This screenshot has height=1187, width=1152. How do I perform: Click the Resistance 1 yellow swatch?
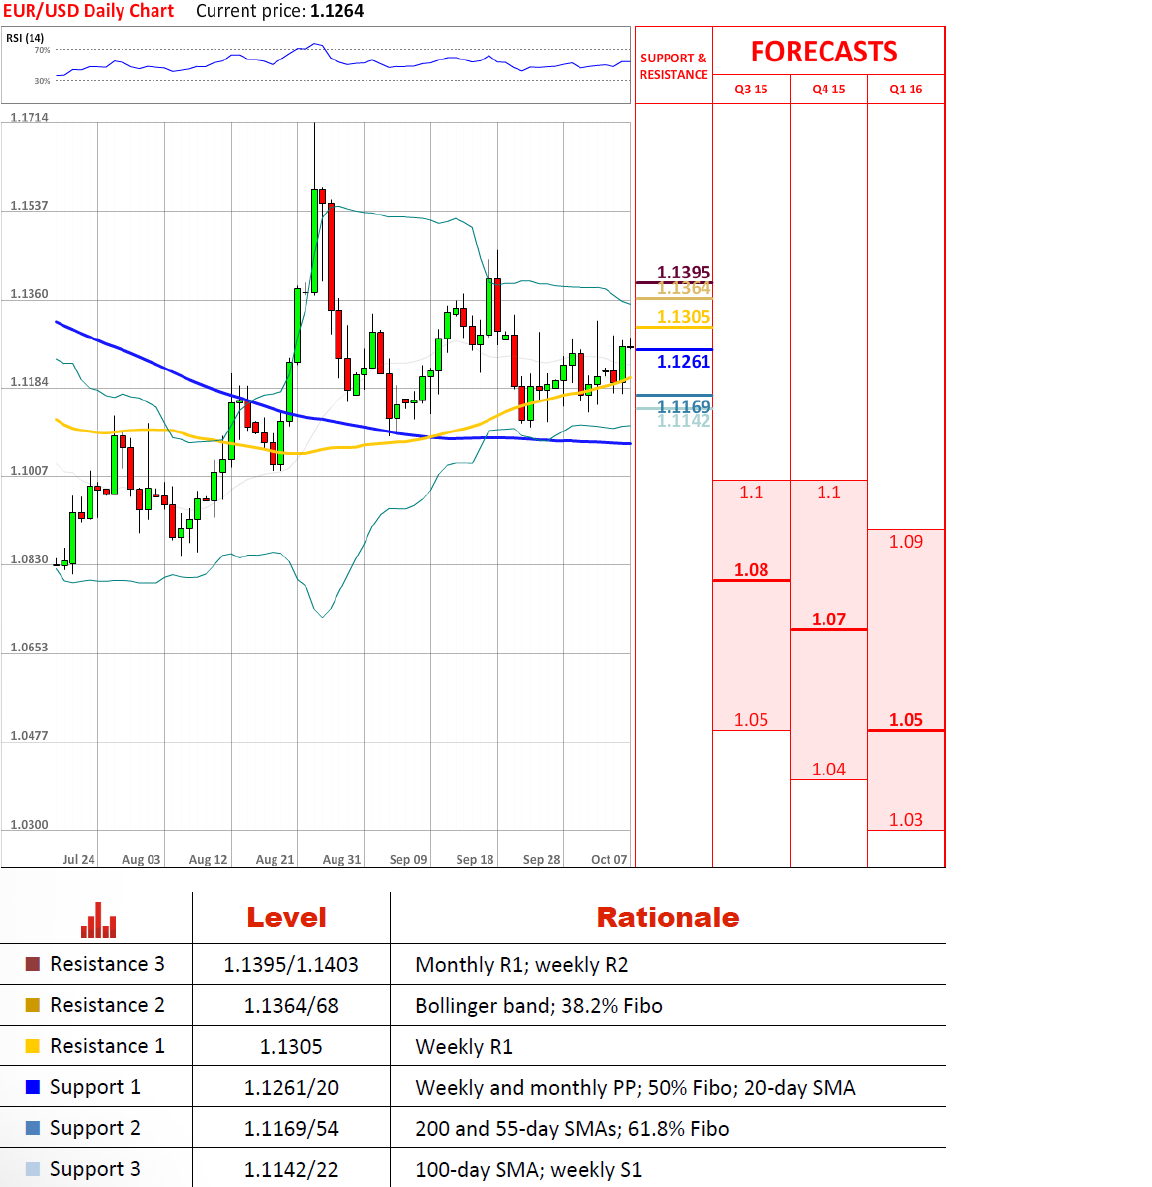point(33,1046)
